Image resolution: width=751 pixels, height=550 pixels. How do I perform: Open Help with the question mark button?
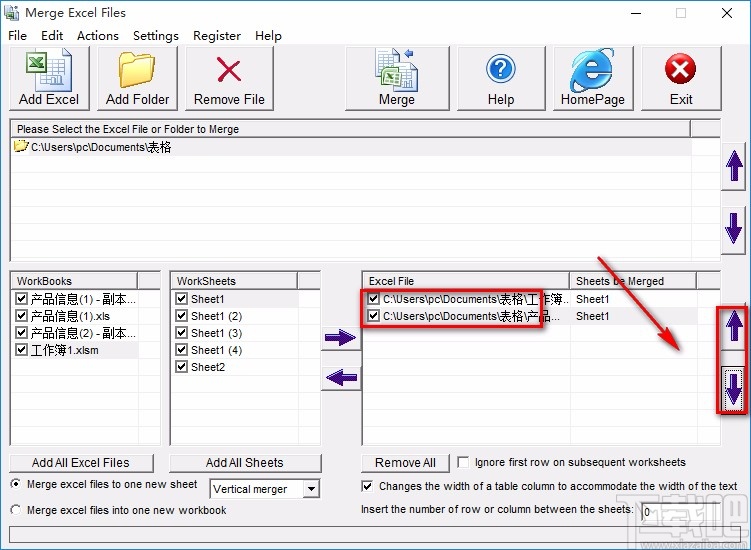(501, 79)
